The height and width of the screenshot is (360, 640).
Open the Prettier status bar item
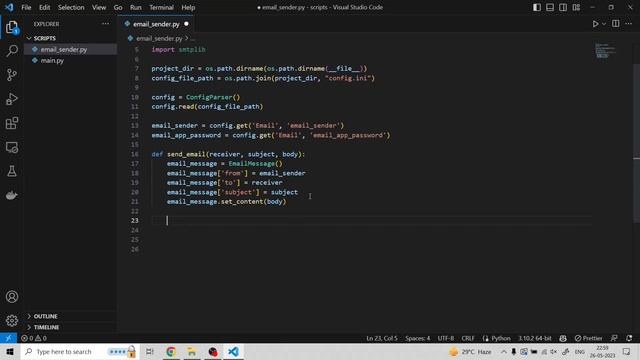point(588,338)
